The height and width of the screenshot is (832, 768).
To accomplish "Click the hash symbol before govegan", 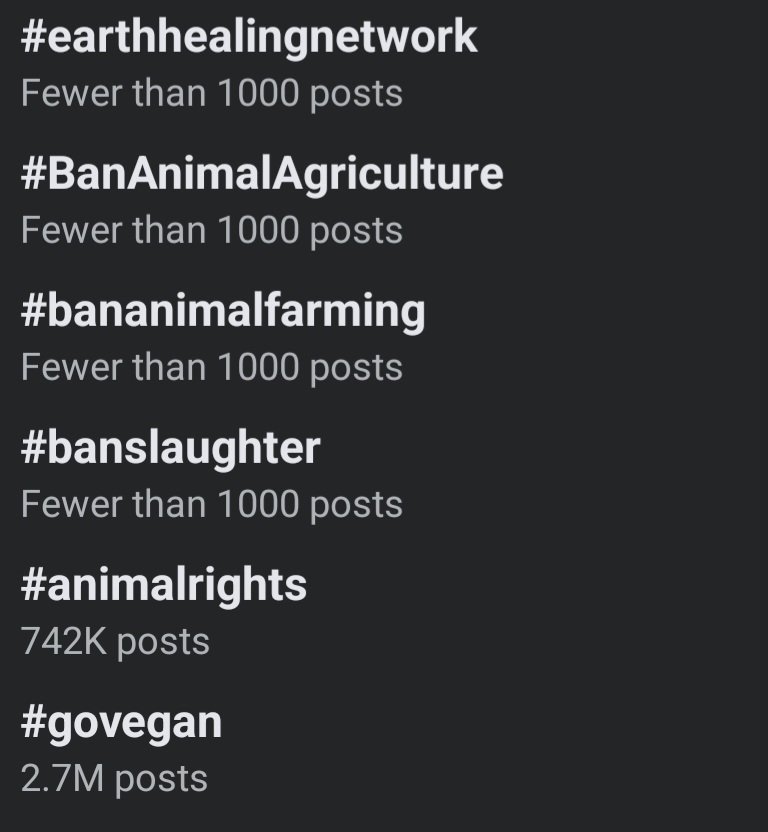I will coord(33,722).
